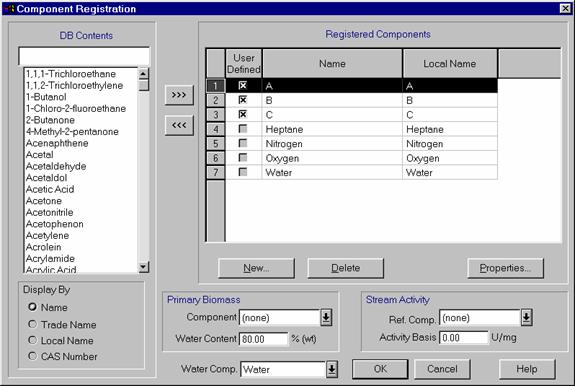Select row header 7 in components table
Image resolution: width=575 pixels, height=386 pixels.
pyautogui.click(x=216, y=172)
